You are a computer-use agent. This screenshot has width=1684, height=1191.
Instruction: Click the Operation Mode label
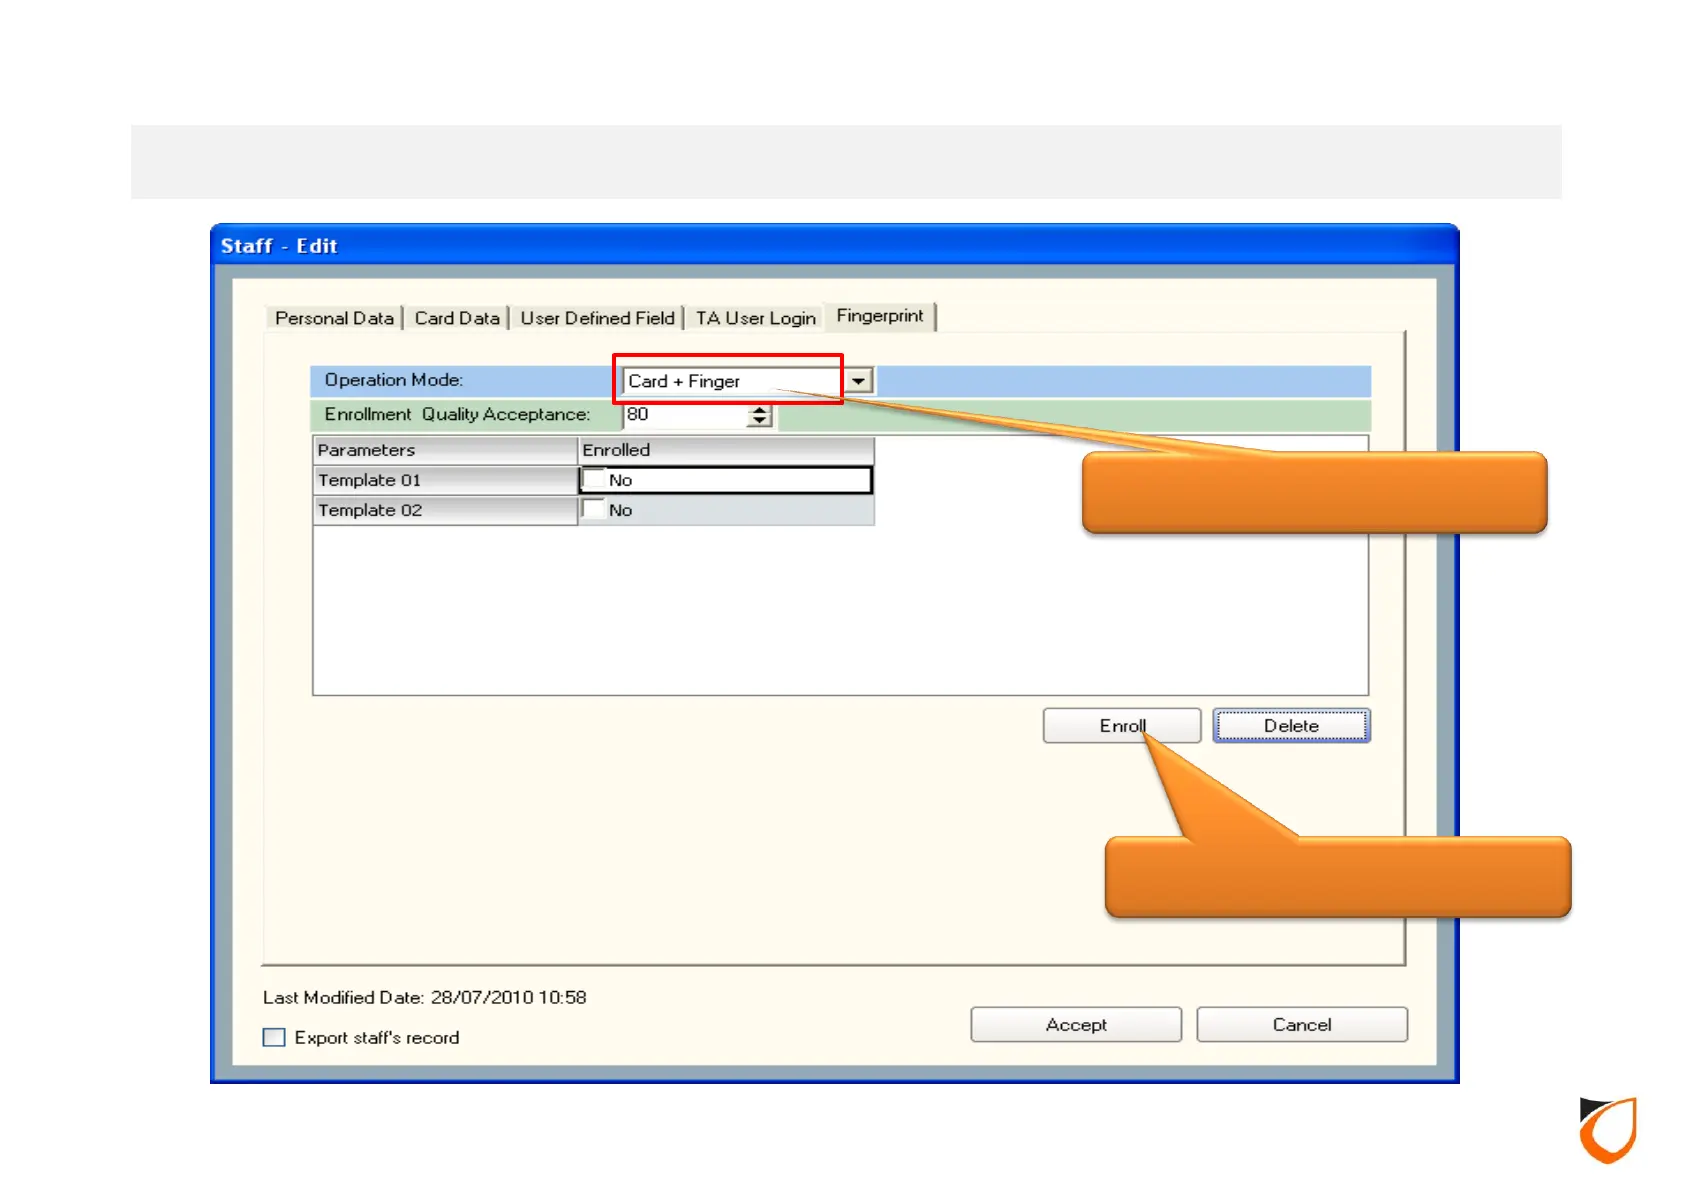tap(394, 380)
